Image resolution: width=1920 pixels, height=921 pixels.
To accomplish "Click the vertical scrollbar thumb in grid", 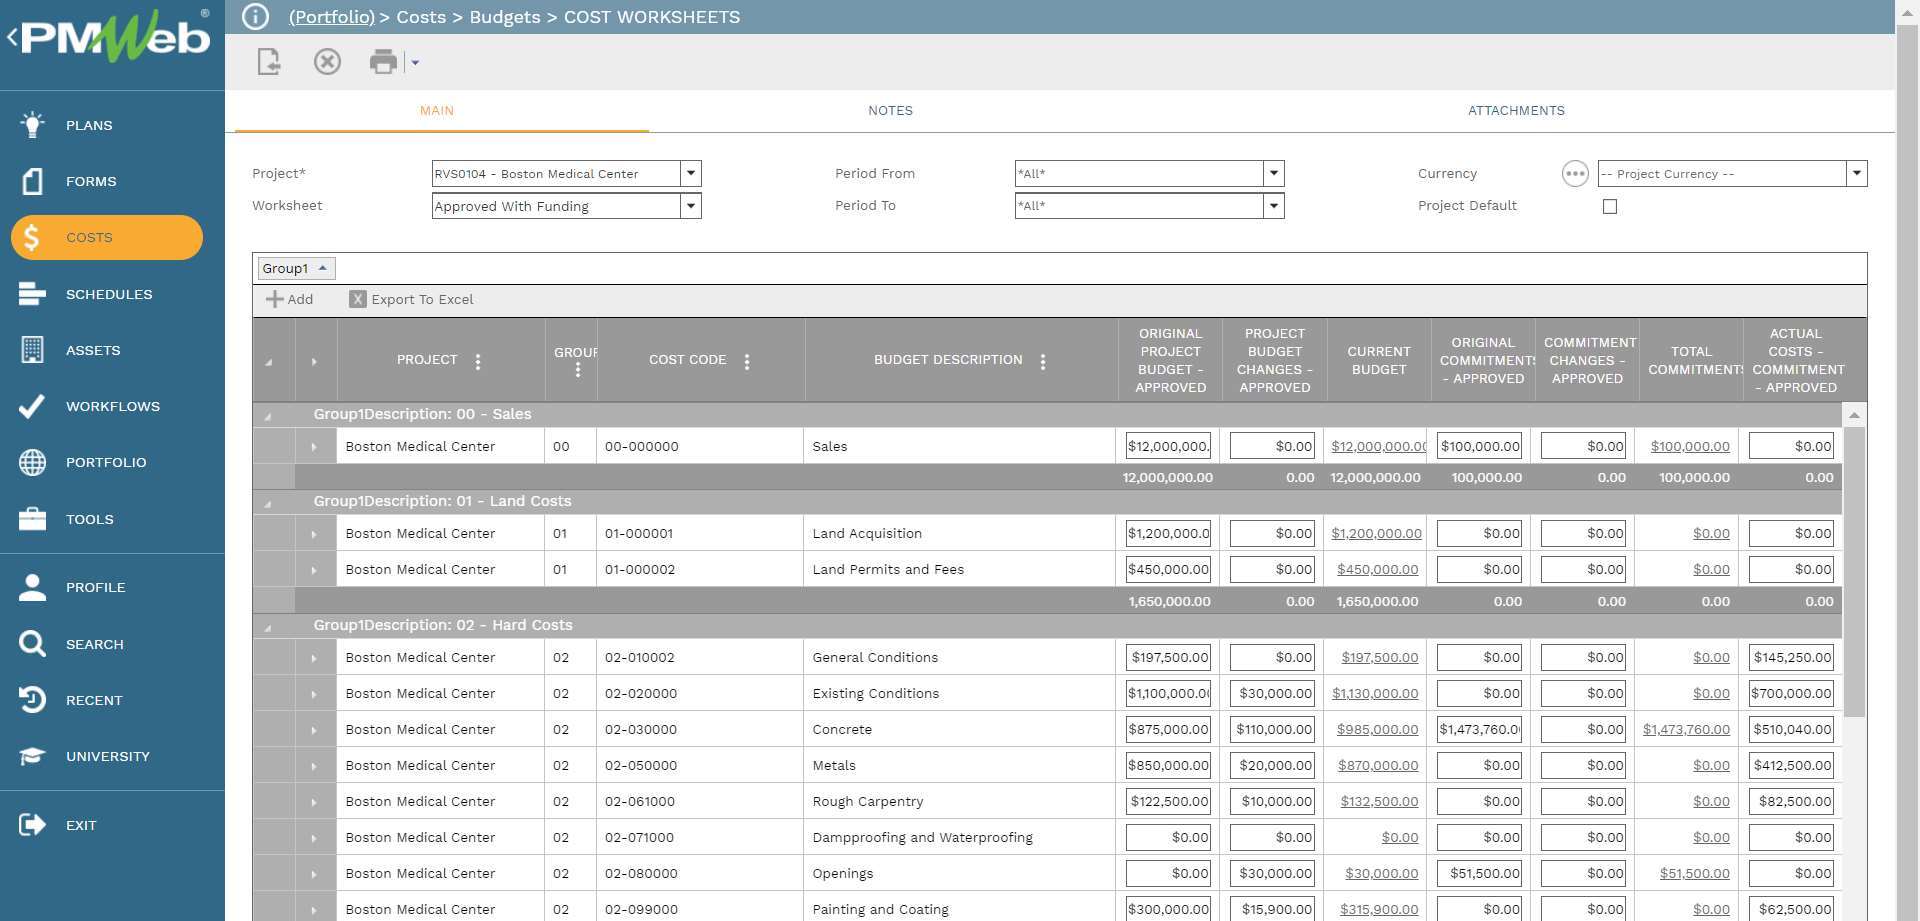I will click(x=1854, y=572).
